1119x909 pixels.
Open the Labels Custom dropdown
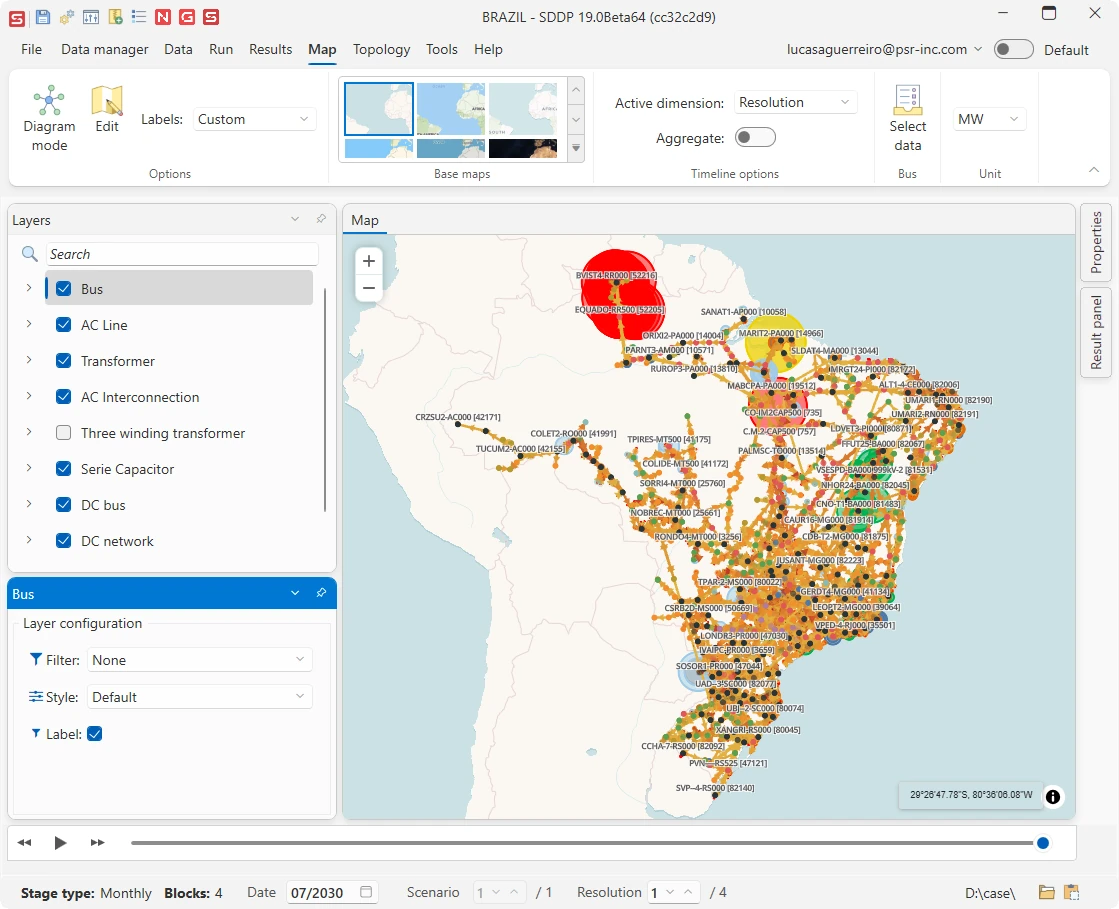(x=253, y=119)
